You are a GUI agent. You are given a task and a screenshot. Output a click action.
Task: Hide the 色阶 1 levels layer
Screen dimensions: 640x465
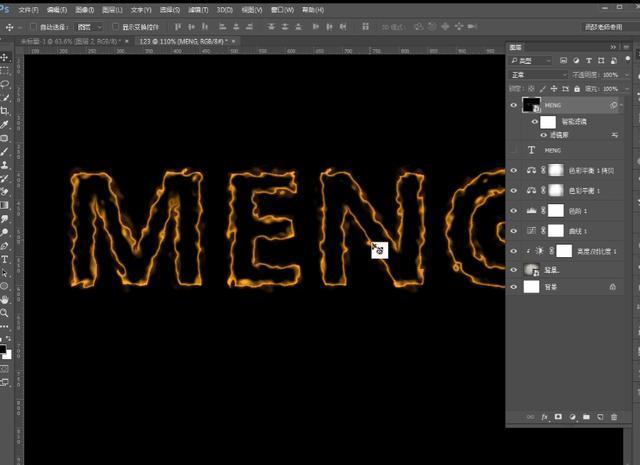[x=513, y=211]
